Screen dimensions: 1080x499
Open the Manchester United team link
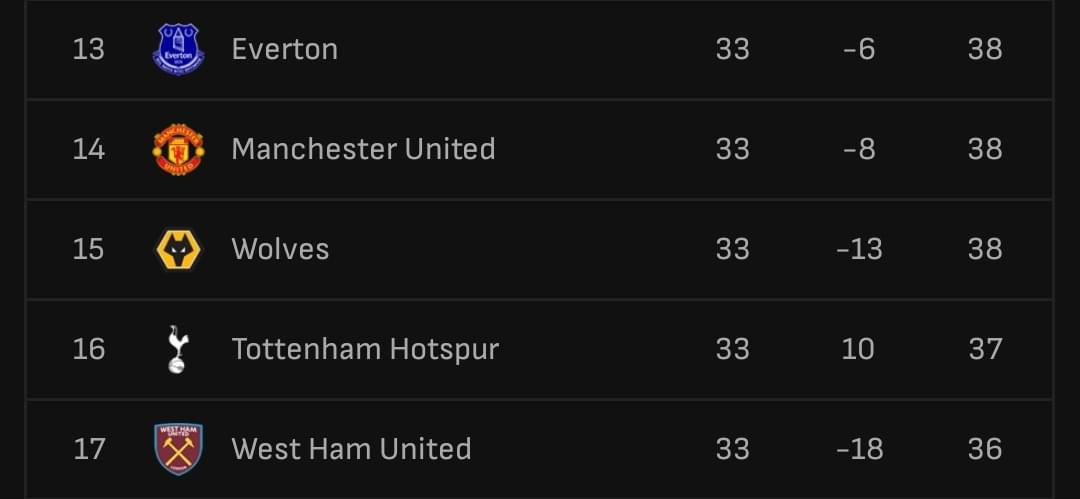click(363, 149)
